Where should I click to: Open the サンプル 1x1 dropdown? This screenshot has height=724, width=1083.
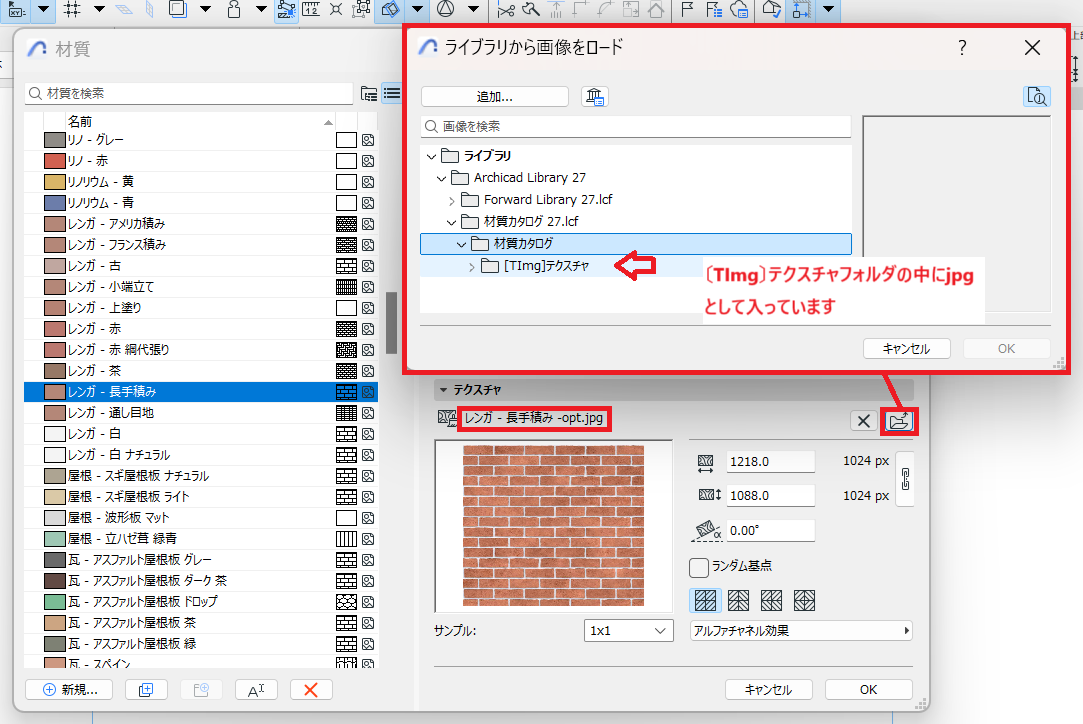[629, 631]
